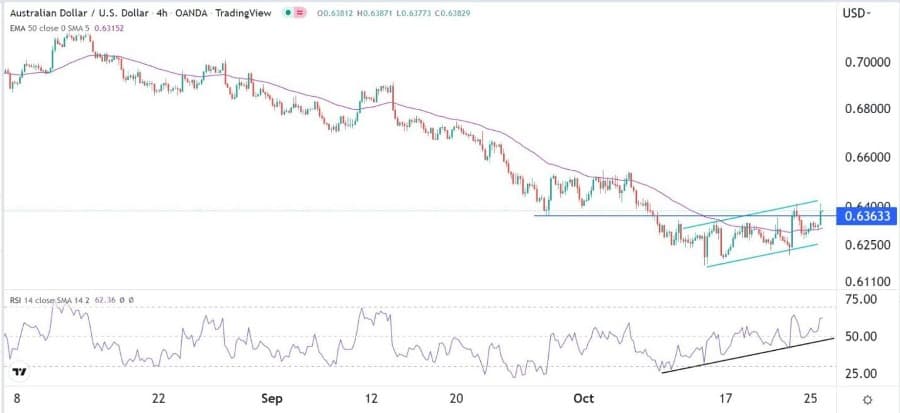Click the RSI 50.00 axis label
The width and height of the screenshot is (900, 413).
tap(861, 336)
